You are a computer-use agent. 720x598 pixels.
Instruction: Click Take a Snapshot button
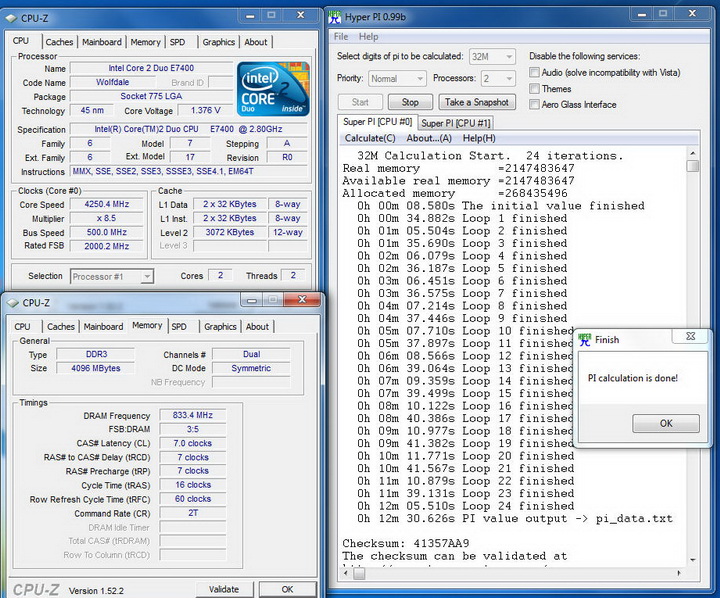[x=477, y=102]
